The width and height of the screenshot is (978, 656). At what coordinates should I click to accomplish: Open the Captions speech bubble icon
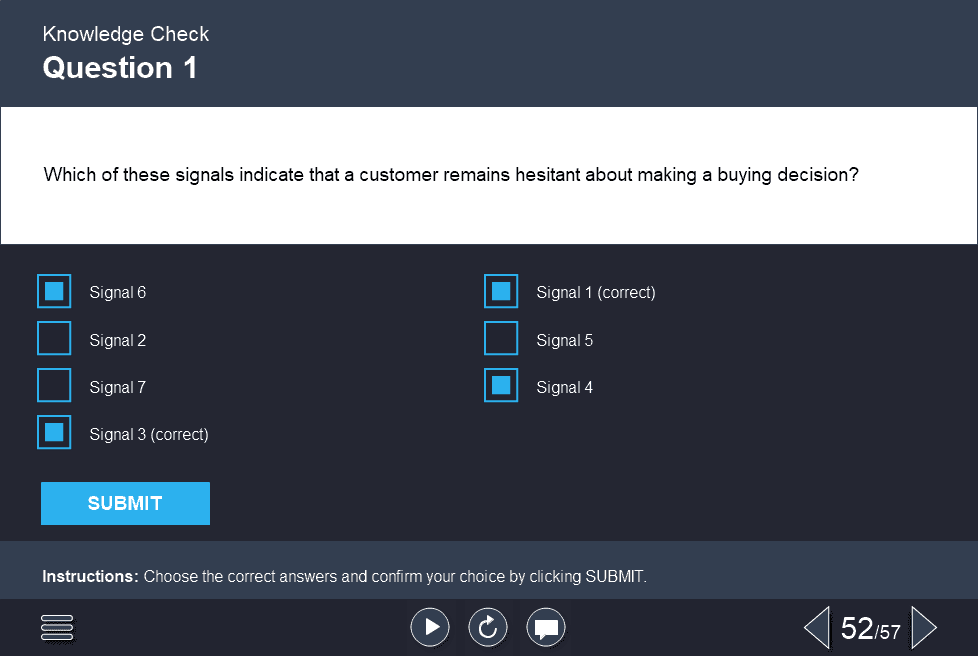[x=546, y=627]
